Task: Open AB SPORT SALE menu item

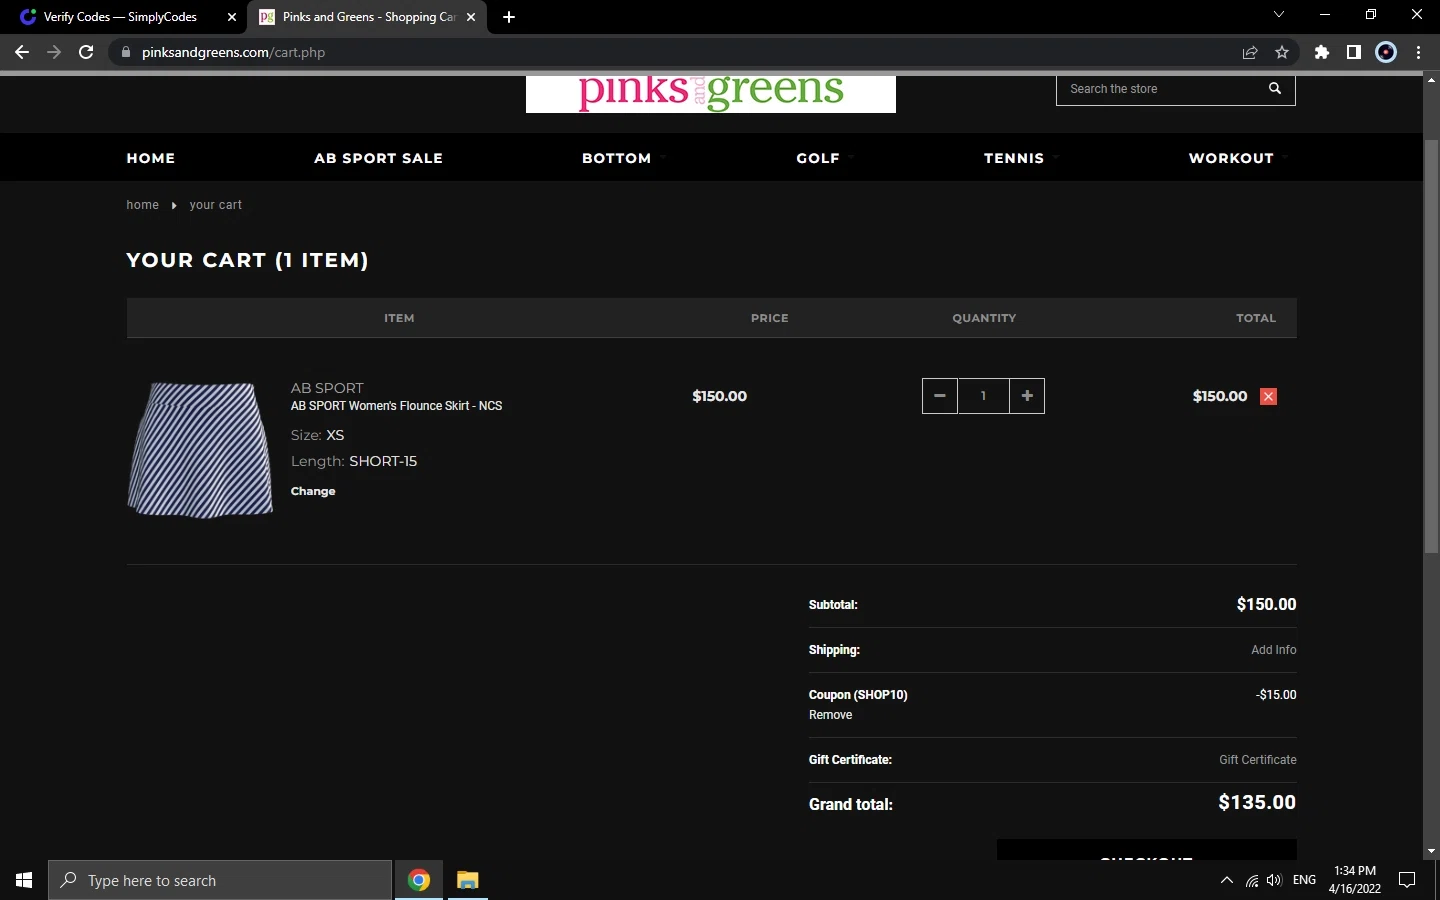Action: pos(378,158)
